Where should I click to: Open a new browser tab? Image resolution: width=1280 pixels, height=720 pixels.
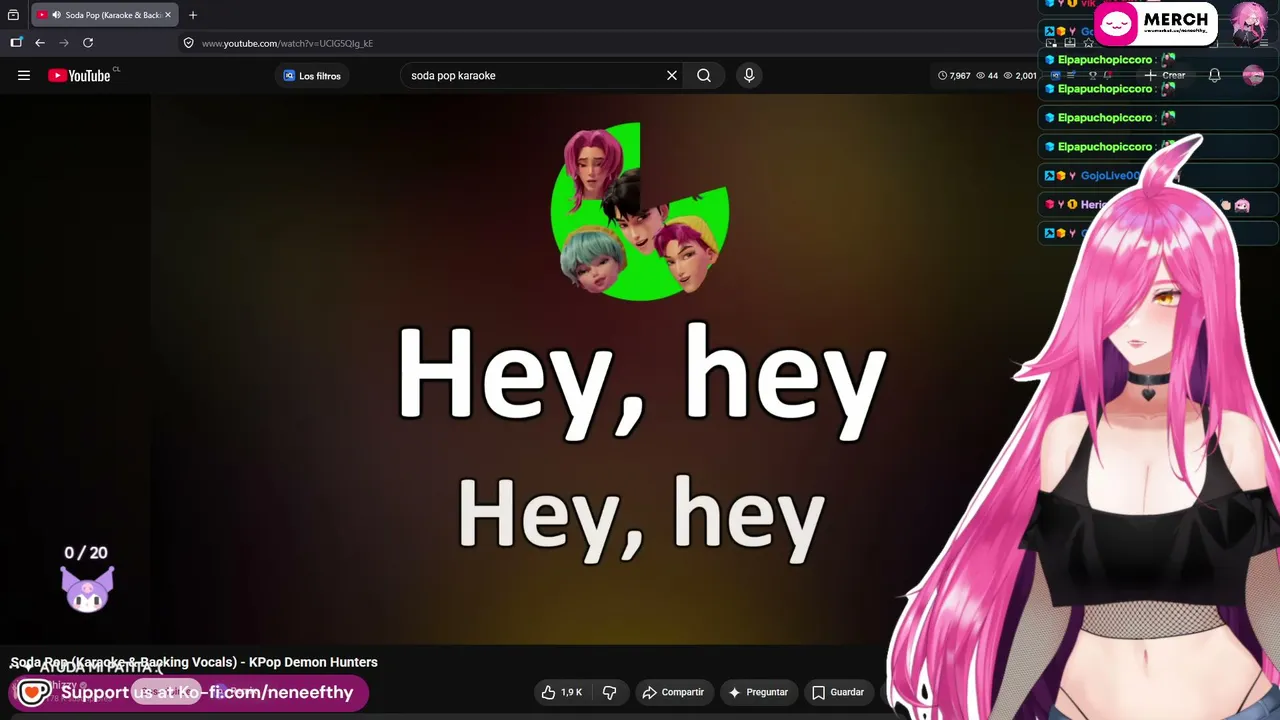click(x=193, y=15)
